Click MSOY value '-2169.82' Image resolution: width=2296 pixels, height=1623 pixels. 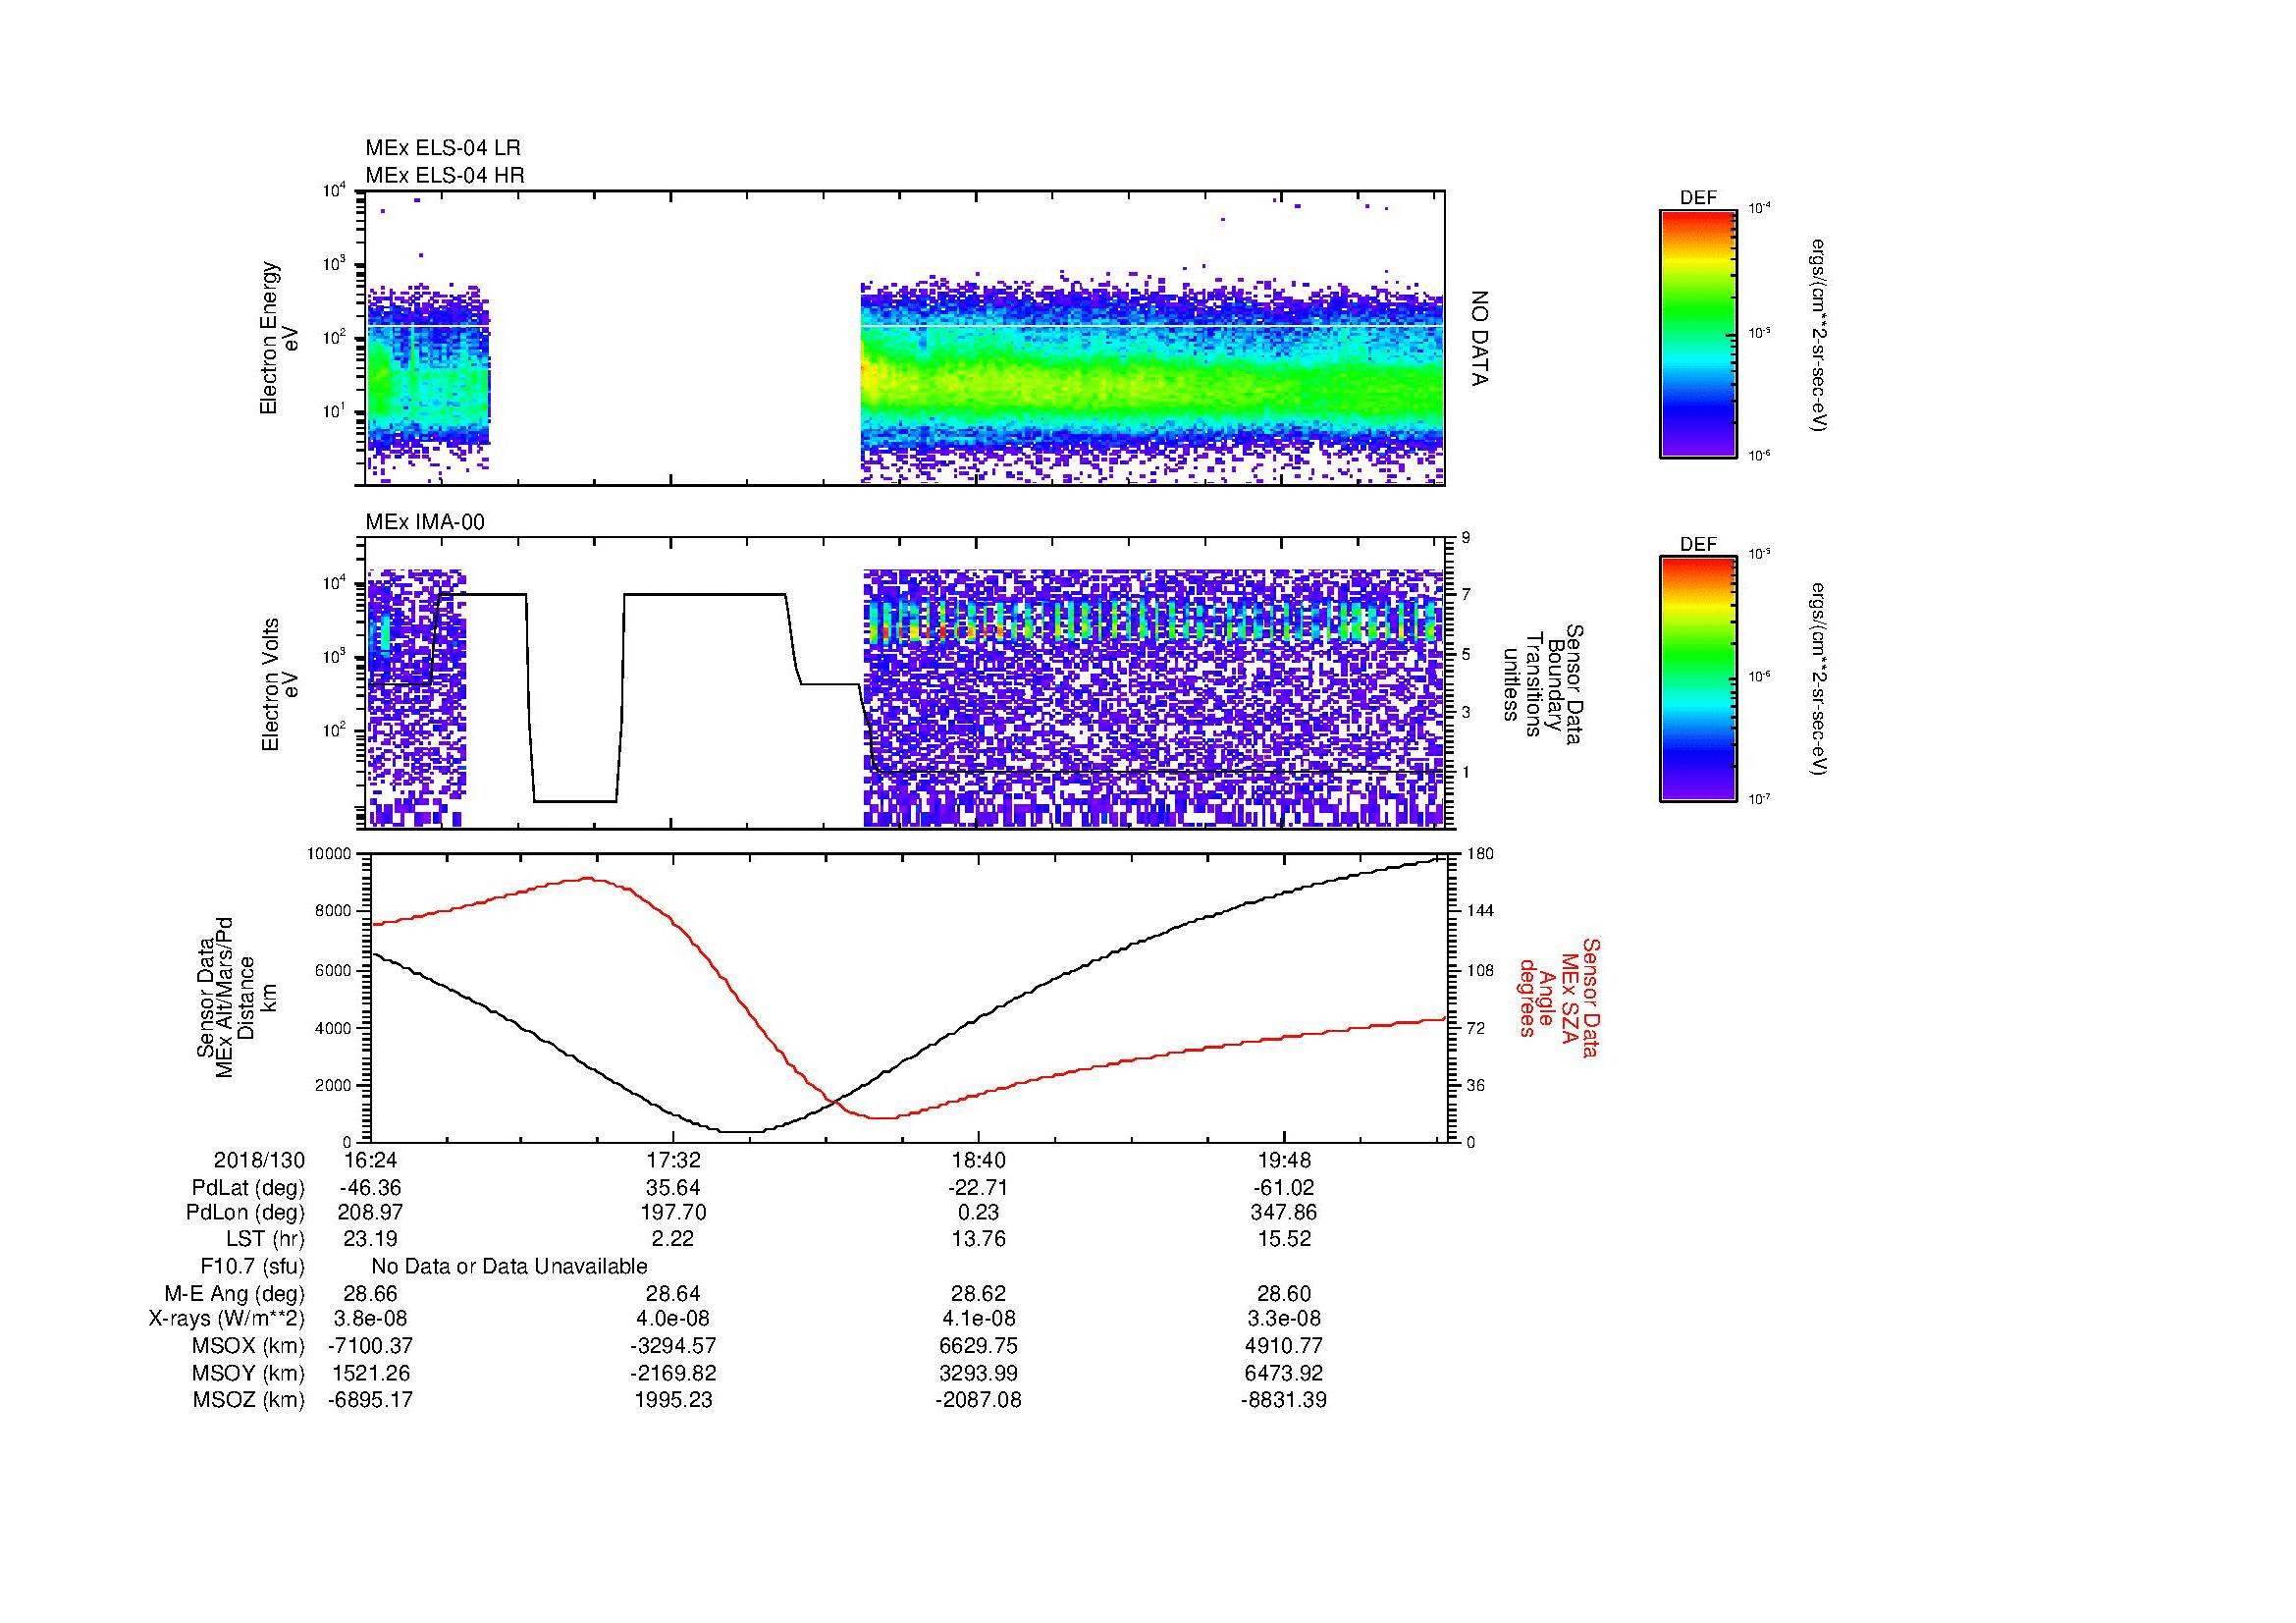tap(674, 1374)
